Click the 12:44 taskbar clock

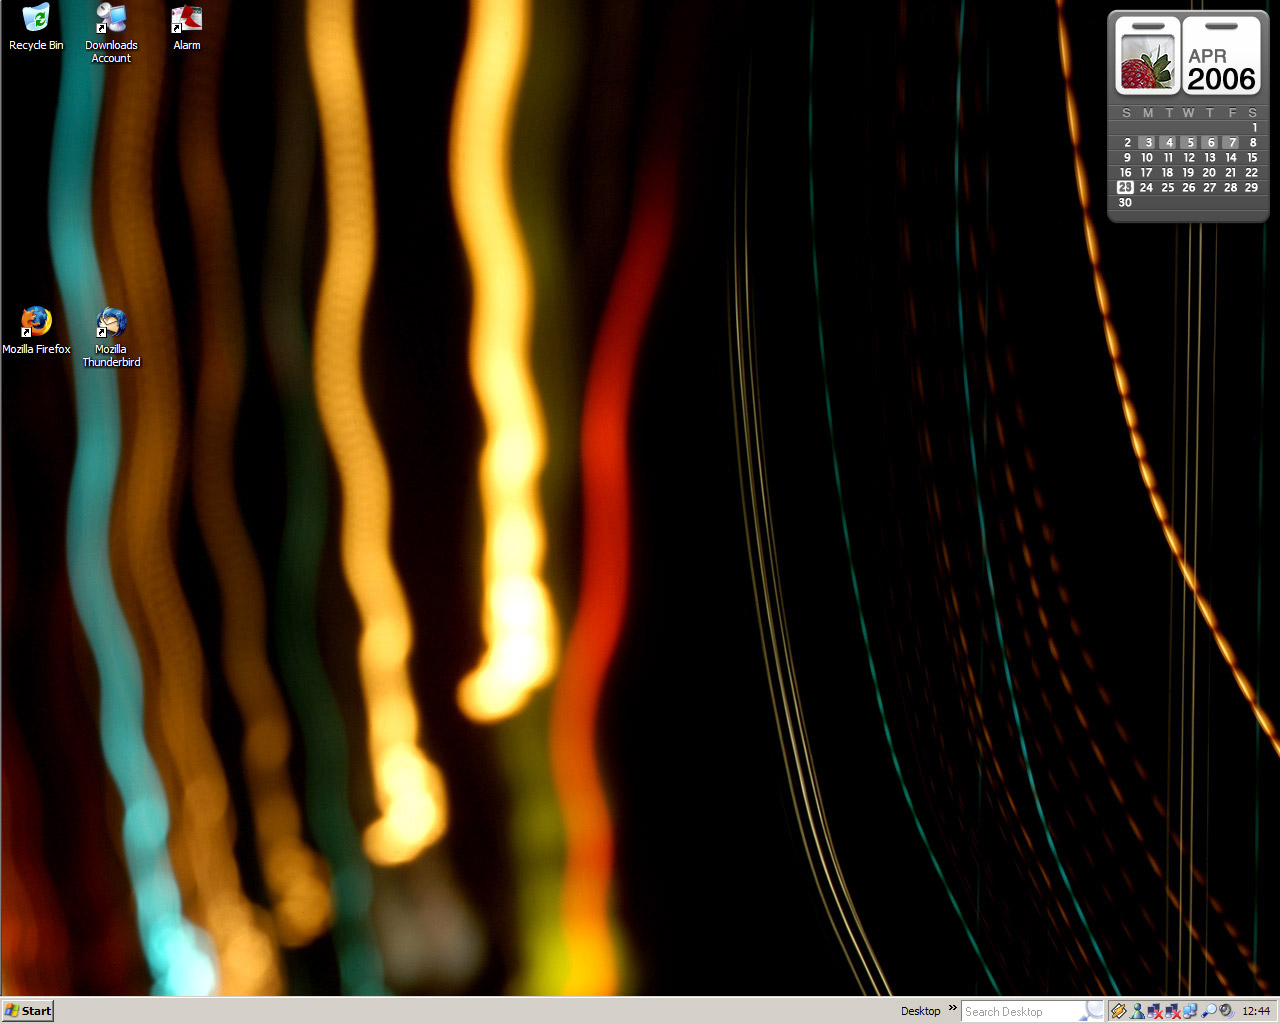coord(1256,1011)
